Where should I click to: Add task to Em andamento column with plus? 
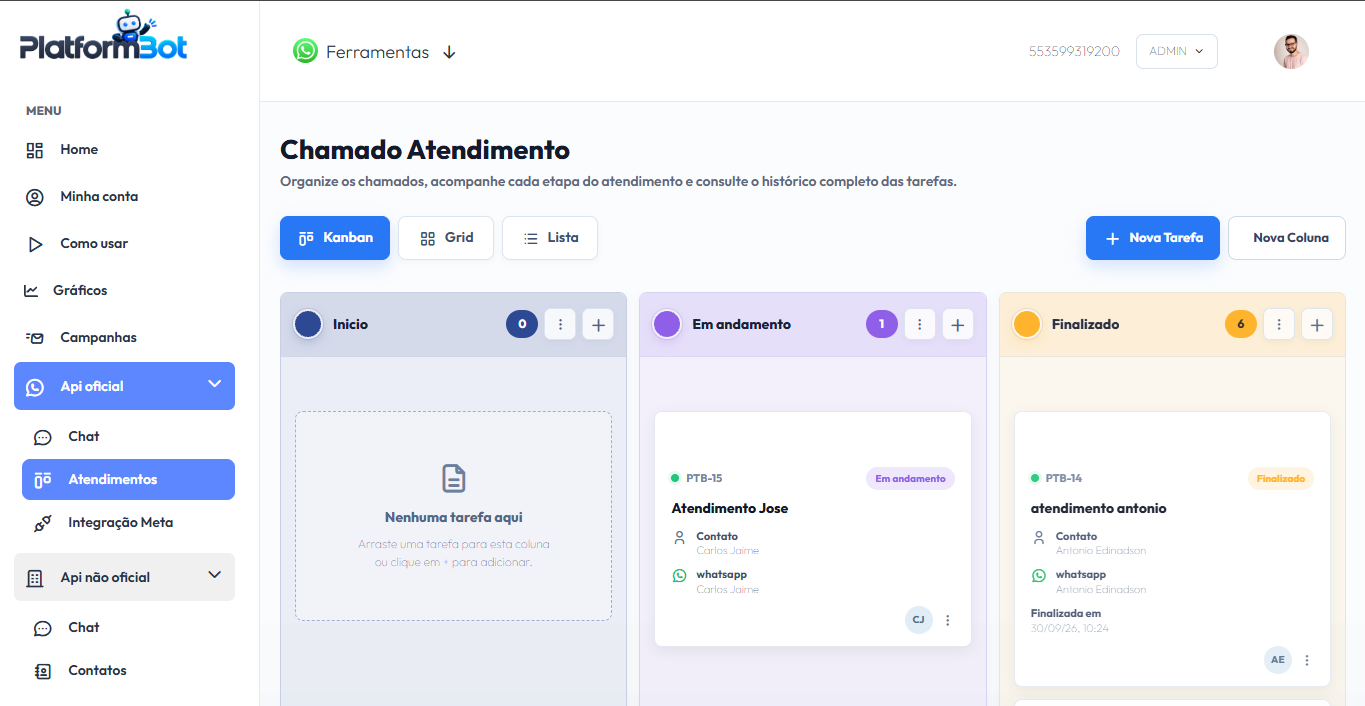pyautogui.click(x=958, y=324)
